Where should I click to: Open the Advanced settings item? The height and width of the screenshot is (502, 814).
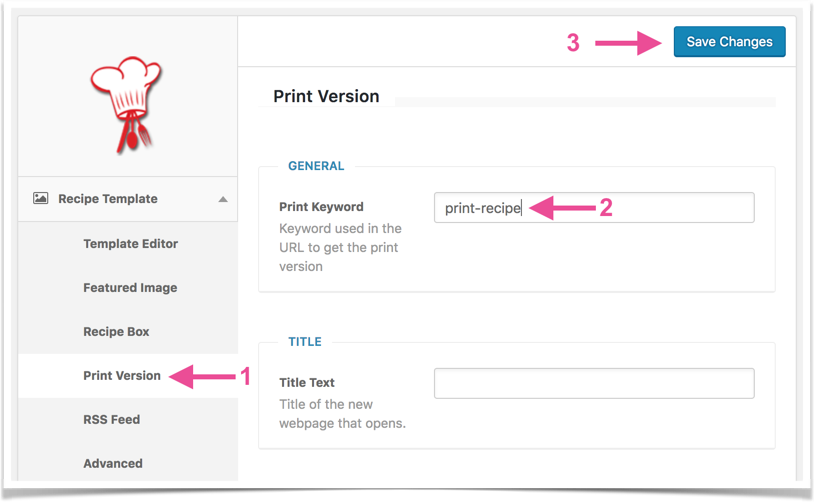click(113, 463)
